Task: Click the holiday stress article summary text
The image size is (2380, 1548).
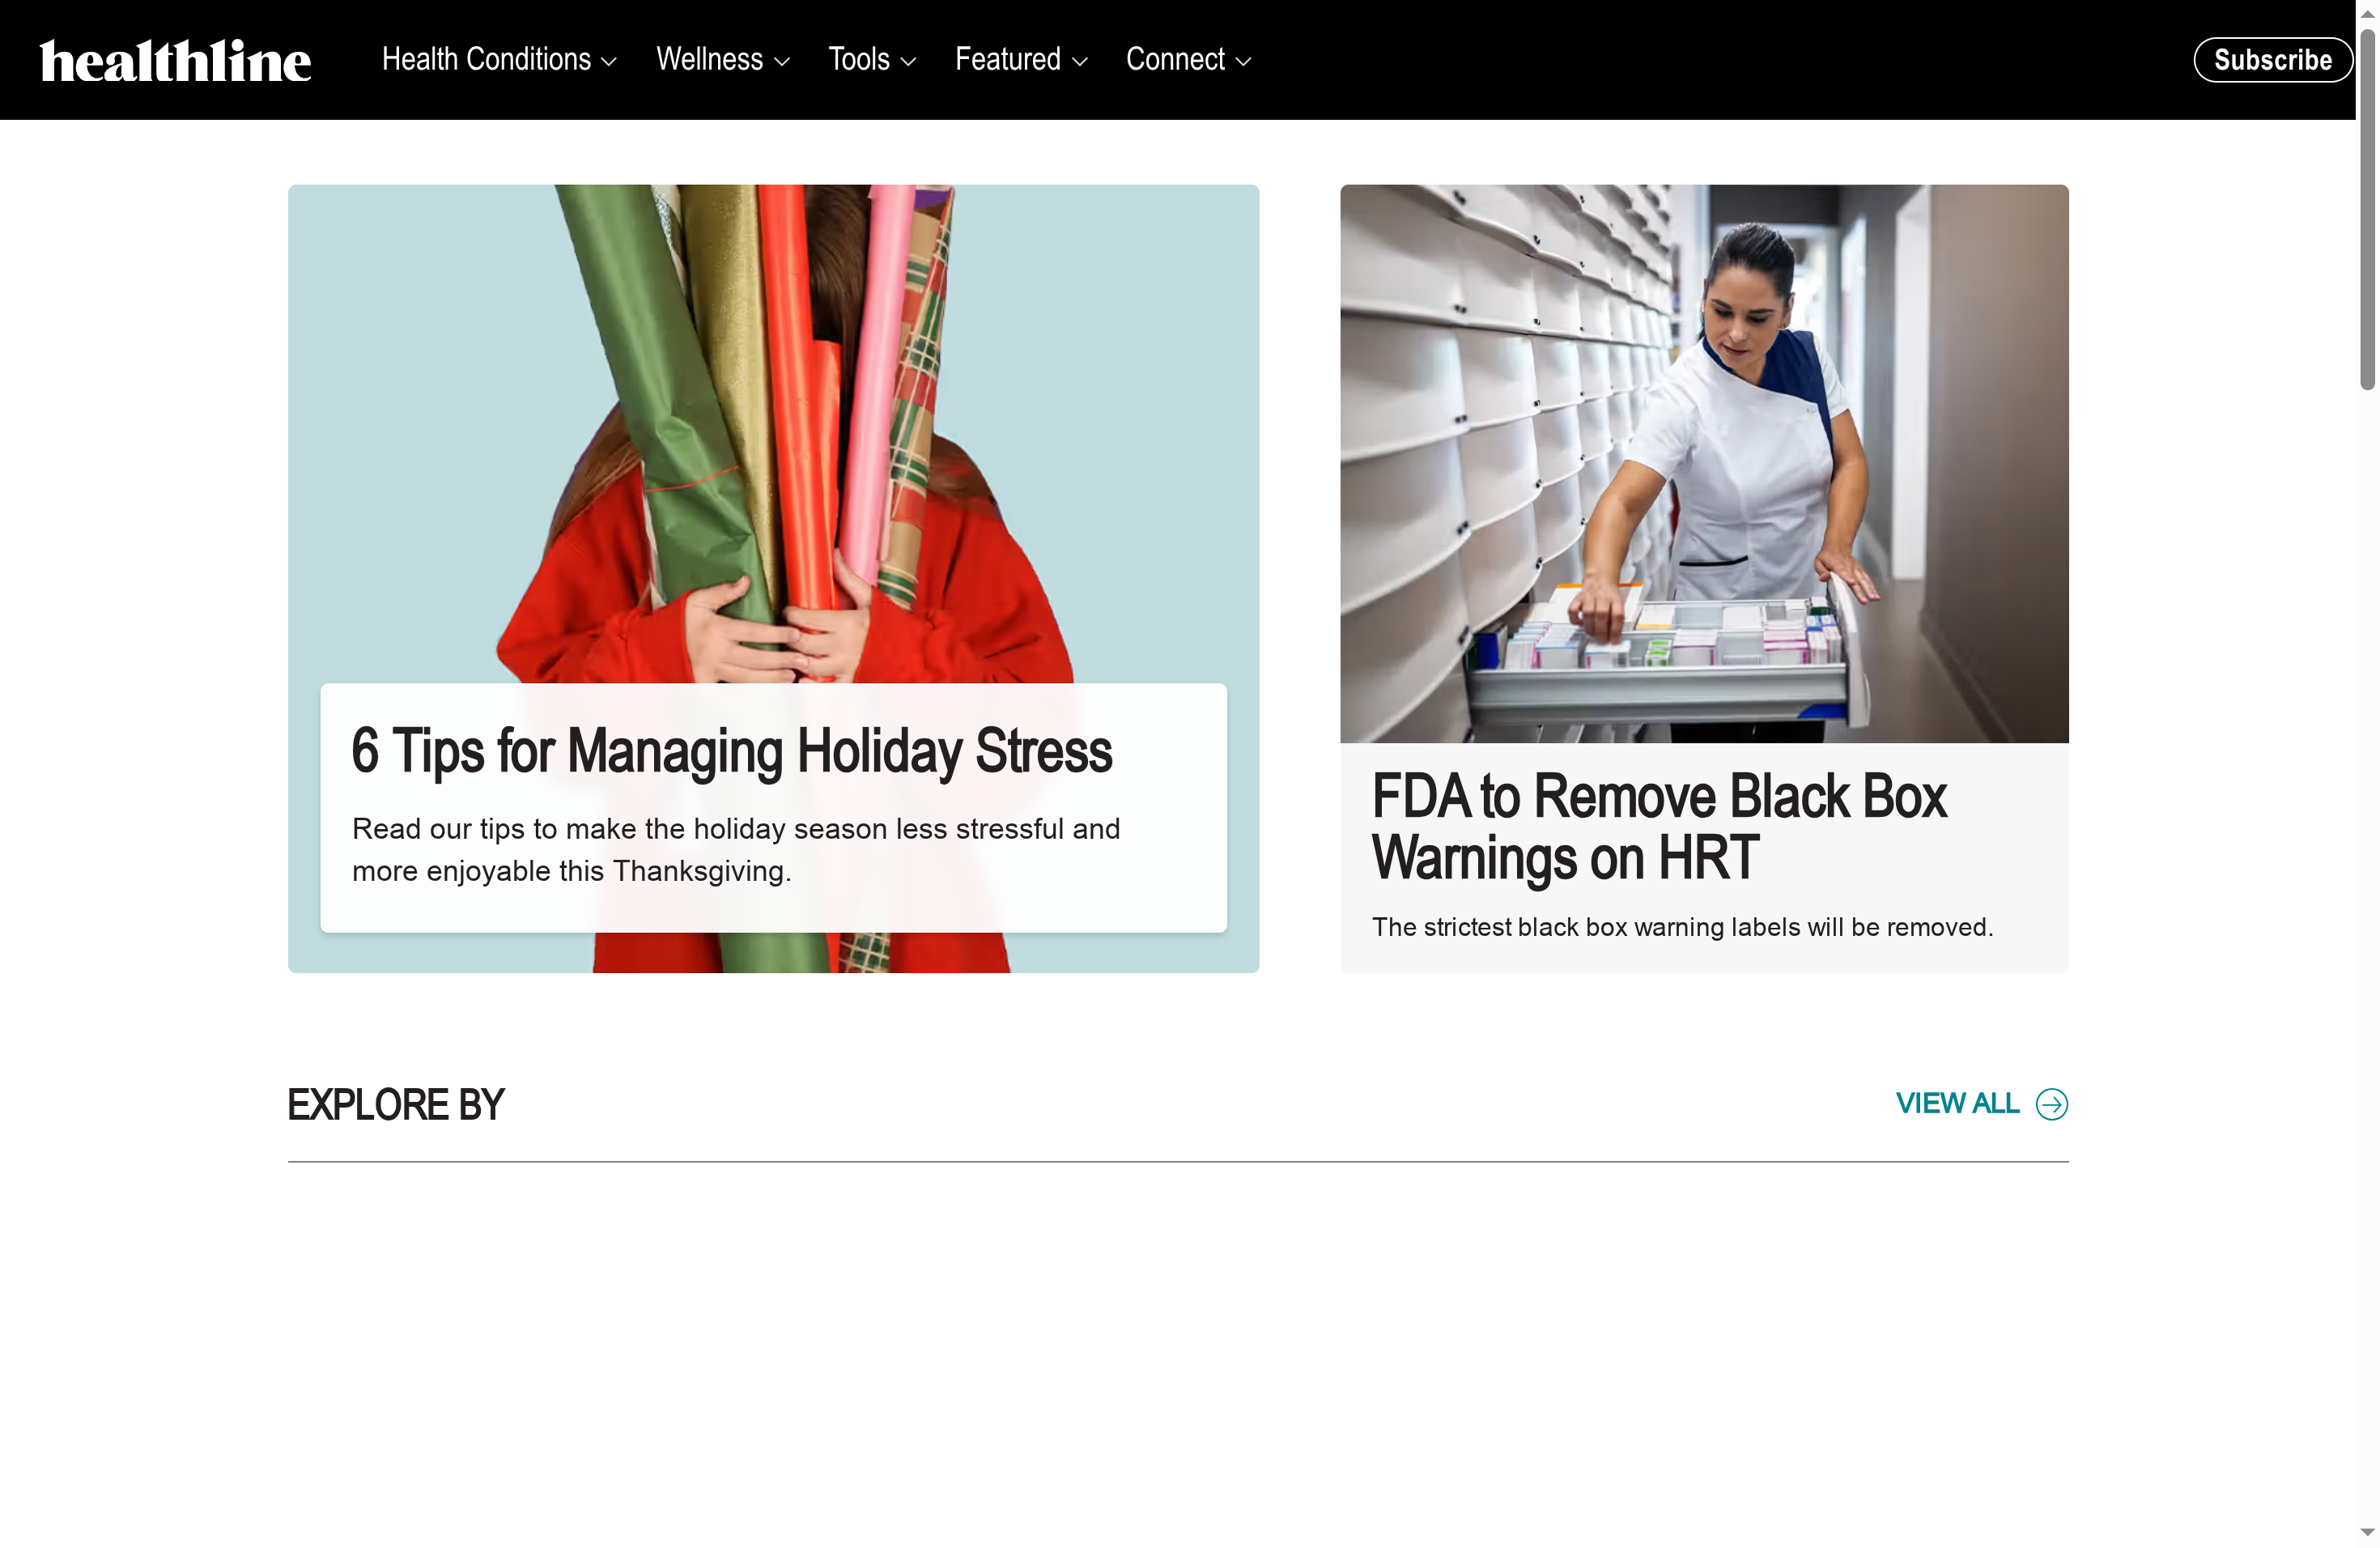Action: pos(736,849)
